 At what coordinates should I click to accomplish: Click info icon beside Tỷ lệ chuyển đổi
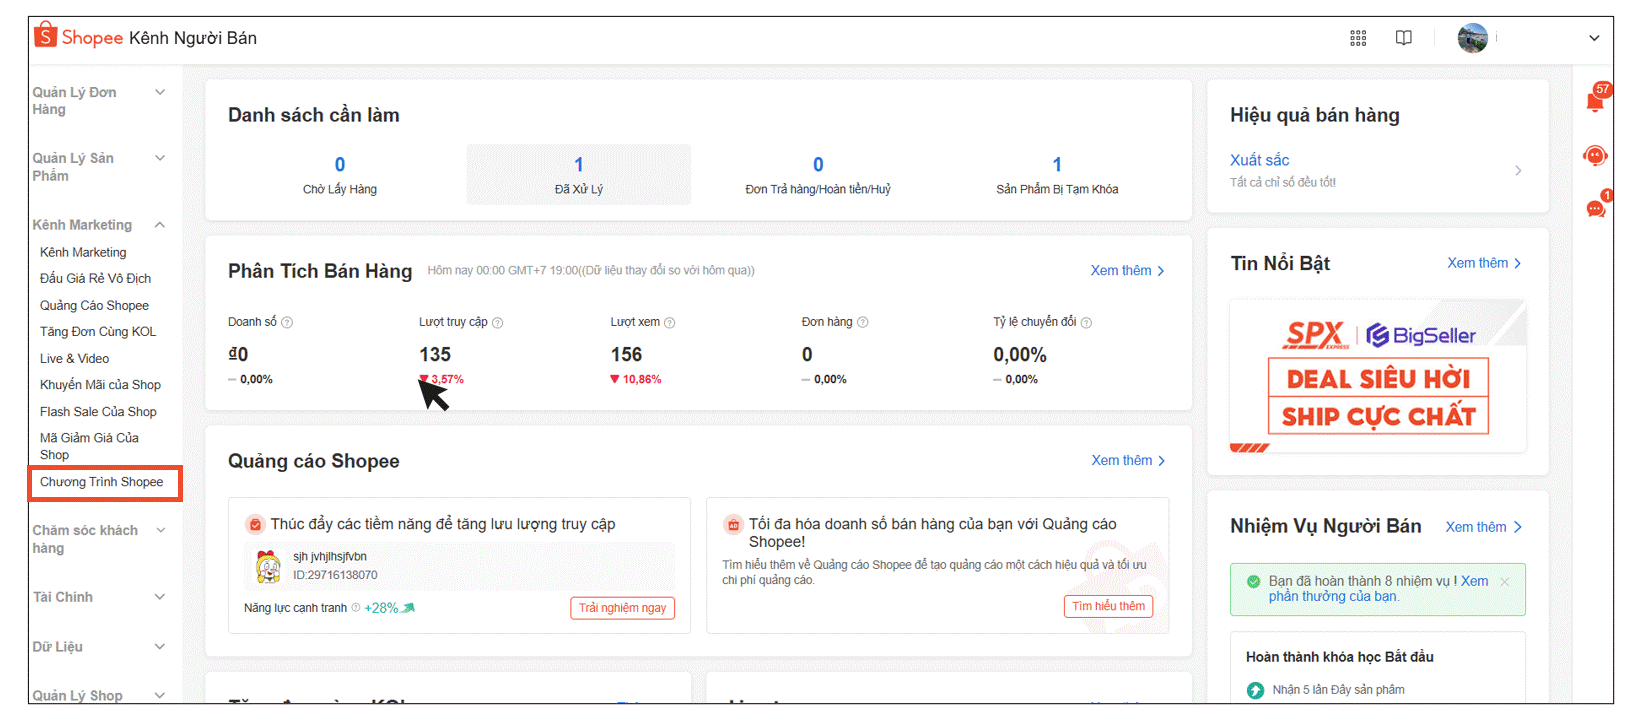1086,323
